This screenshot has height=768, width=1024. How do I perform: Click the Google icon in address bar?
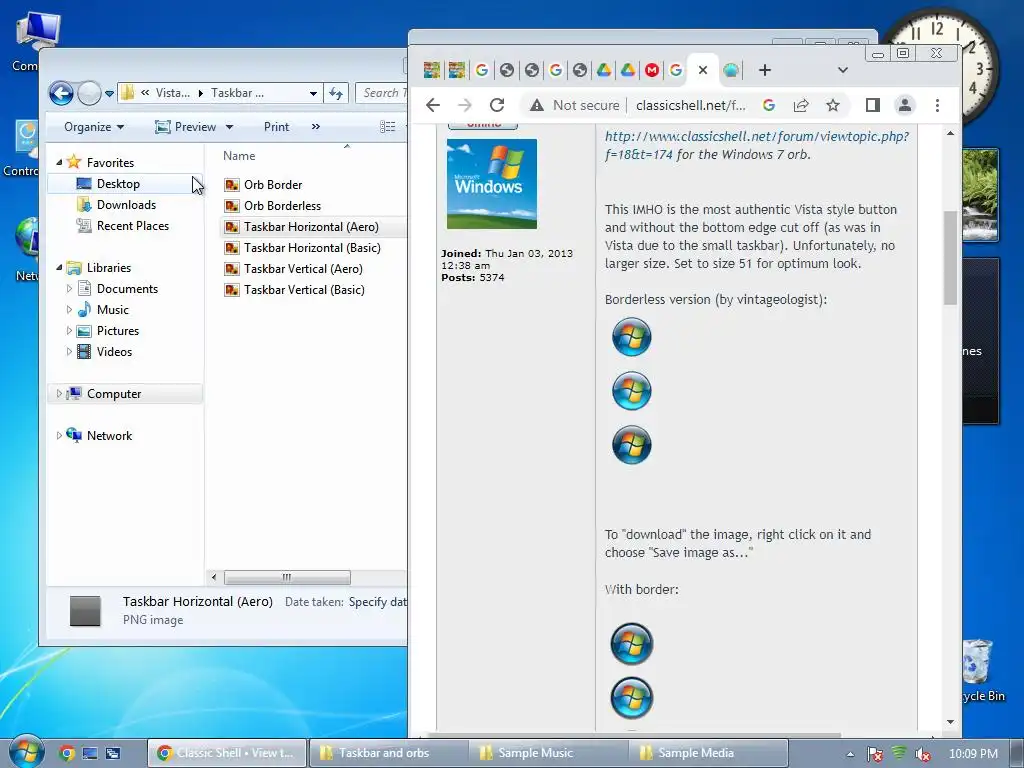pos(769,105)
